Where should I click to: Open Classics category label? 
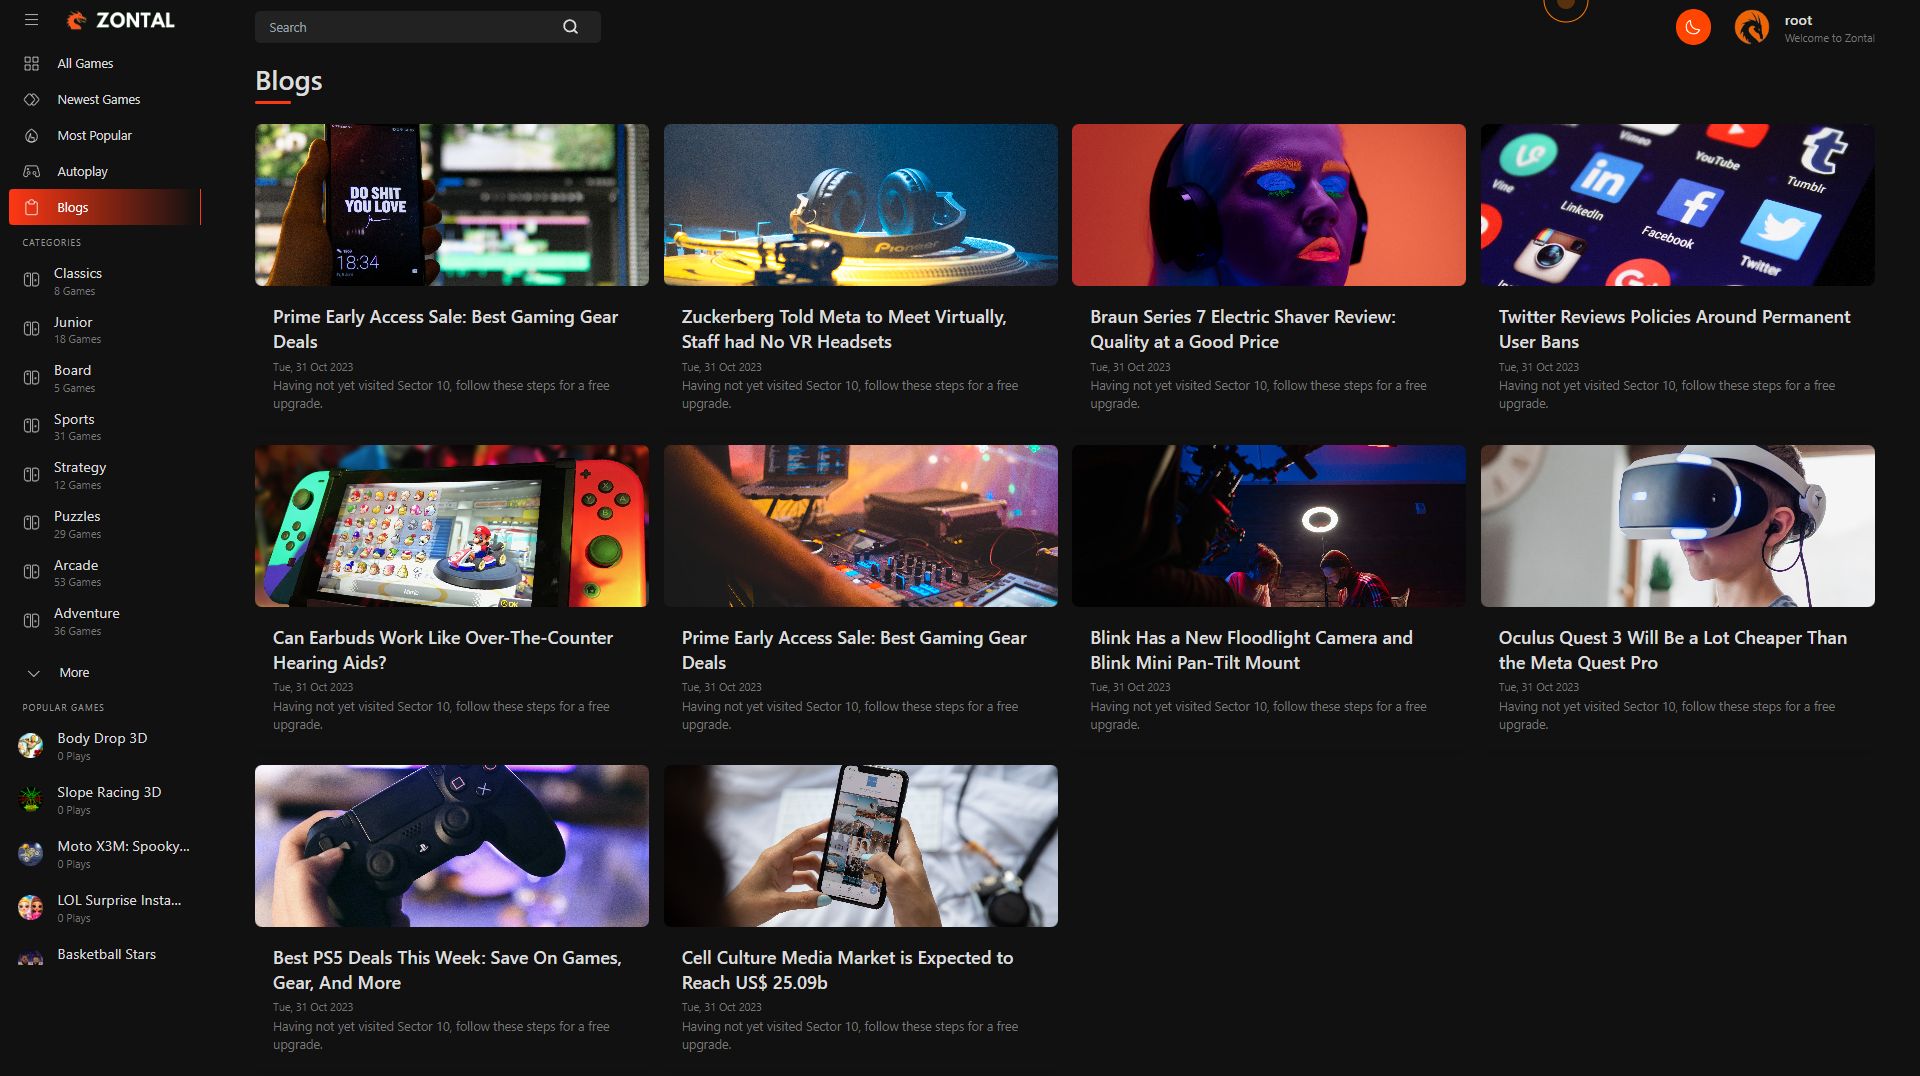(x=78, y=273)
